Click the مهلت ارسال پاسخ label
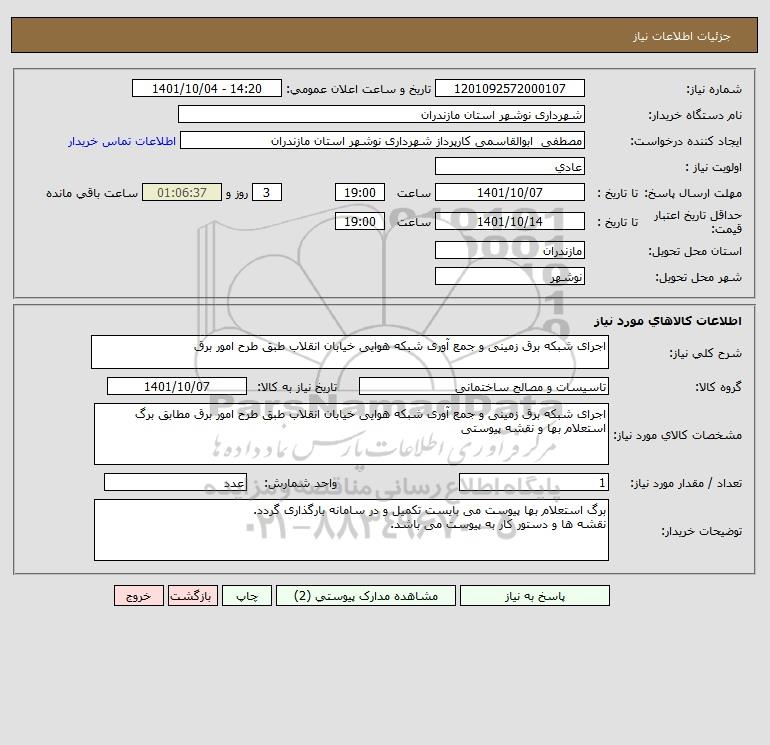Image resolution: width=770 pixels, height=745 pixels. [x=692, y=193]
